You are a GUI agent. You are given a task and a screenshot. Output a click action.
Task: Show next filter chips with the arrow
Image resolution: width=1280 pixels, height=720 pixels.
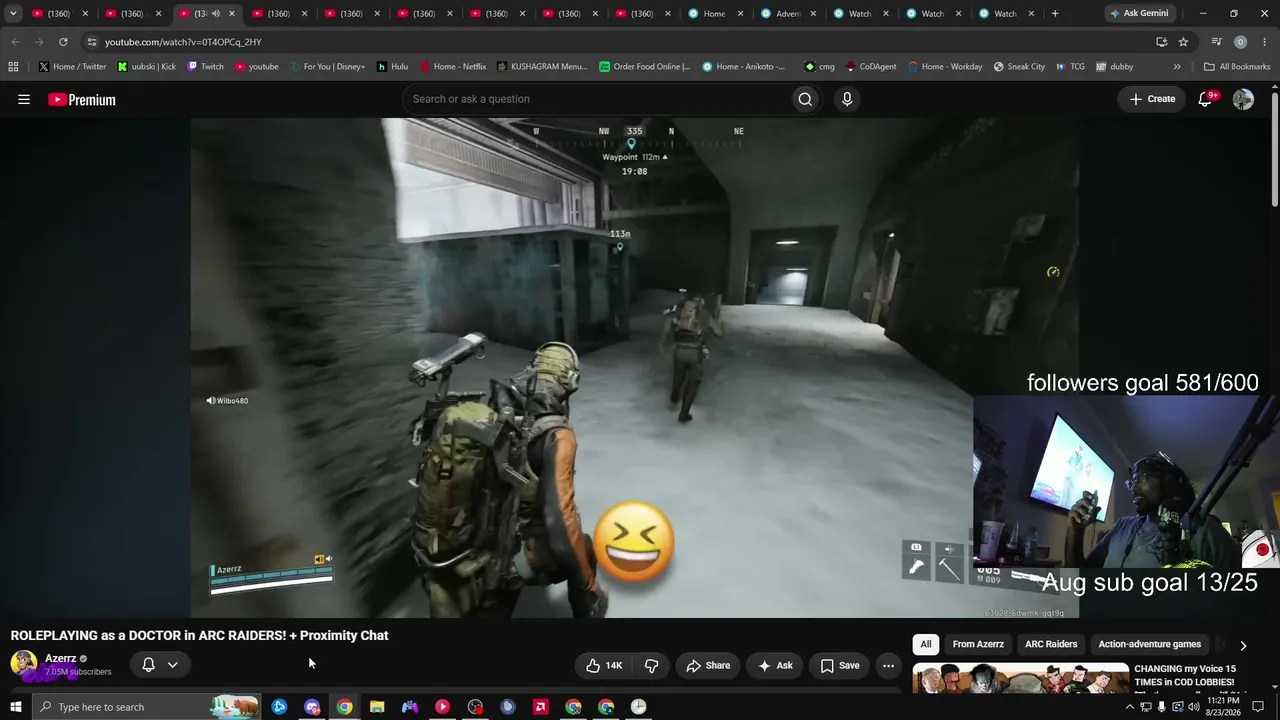tap(1243, 645)
